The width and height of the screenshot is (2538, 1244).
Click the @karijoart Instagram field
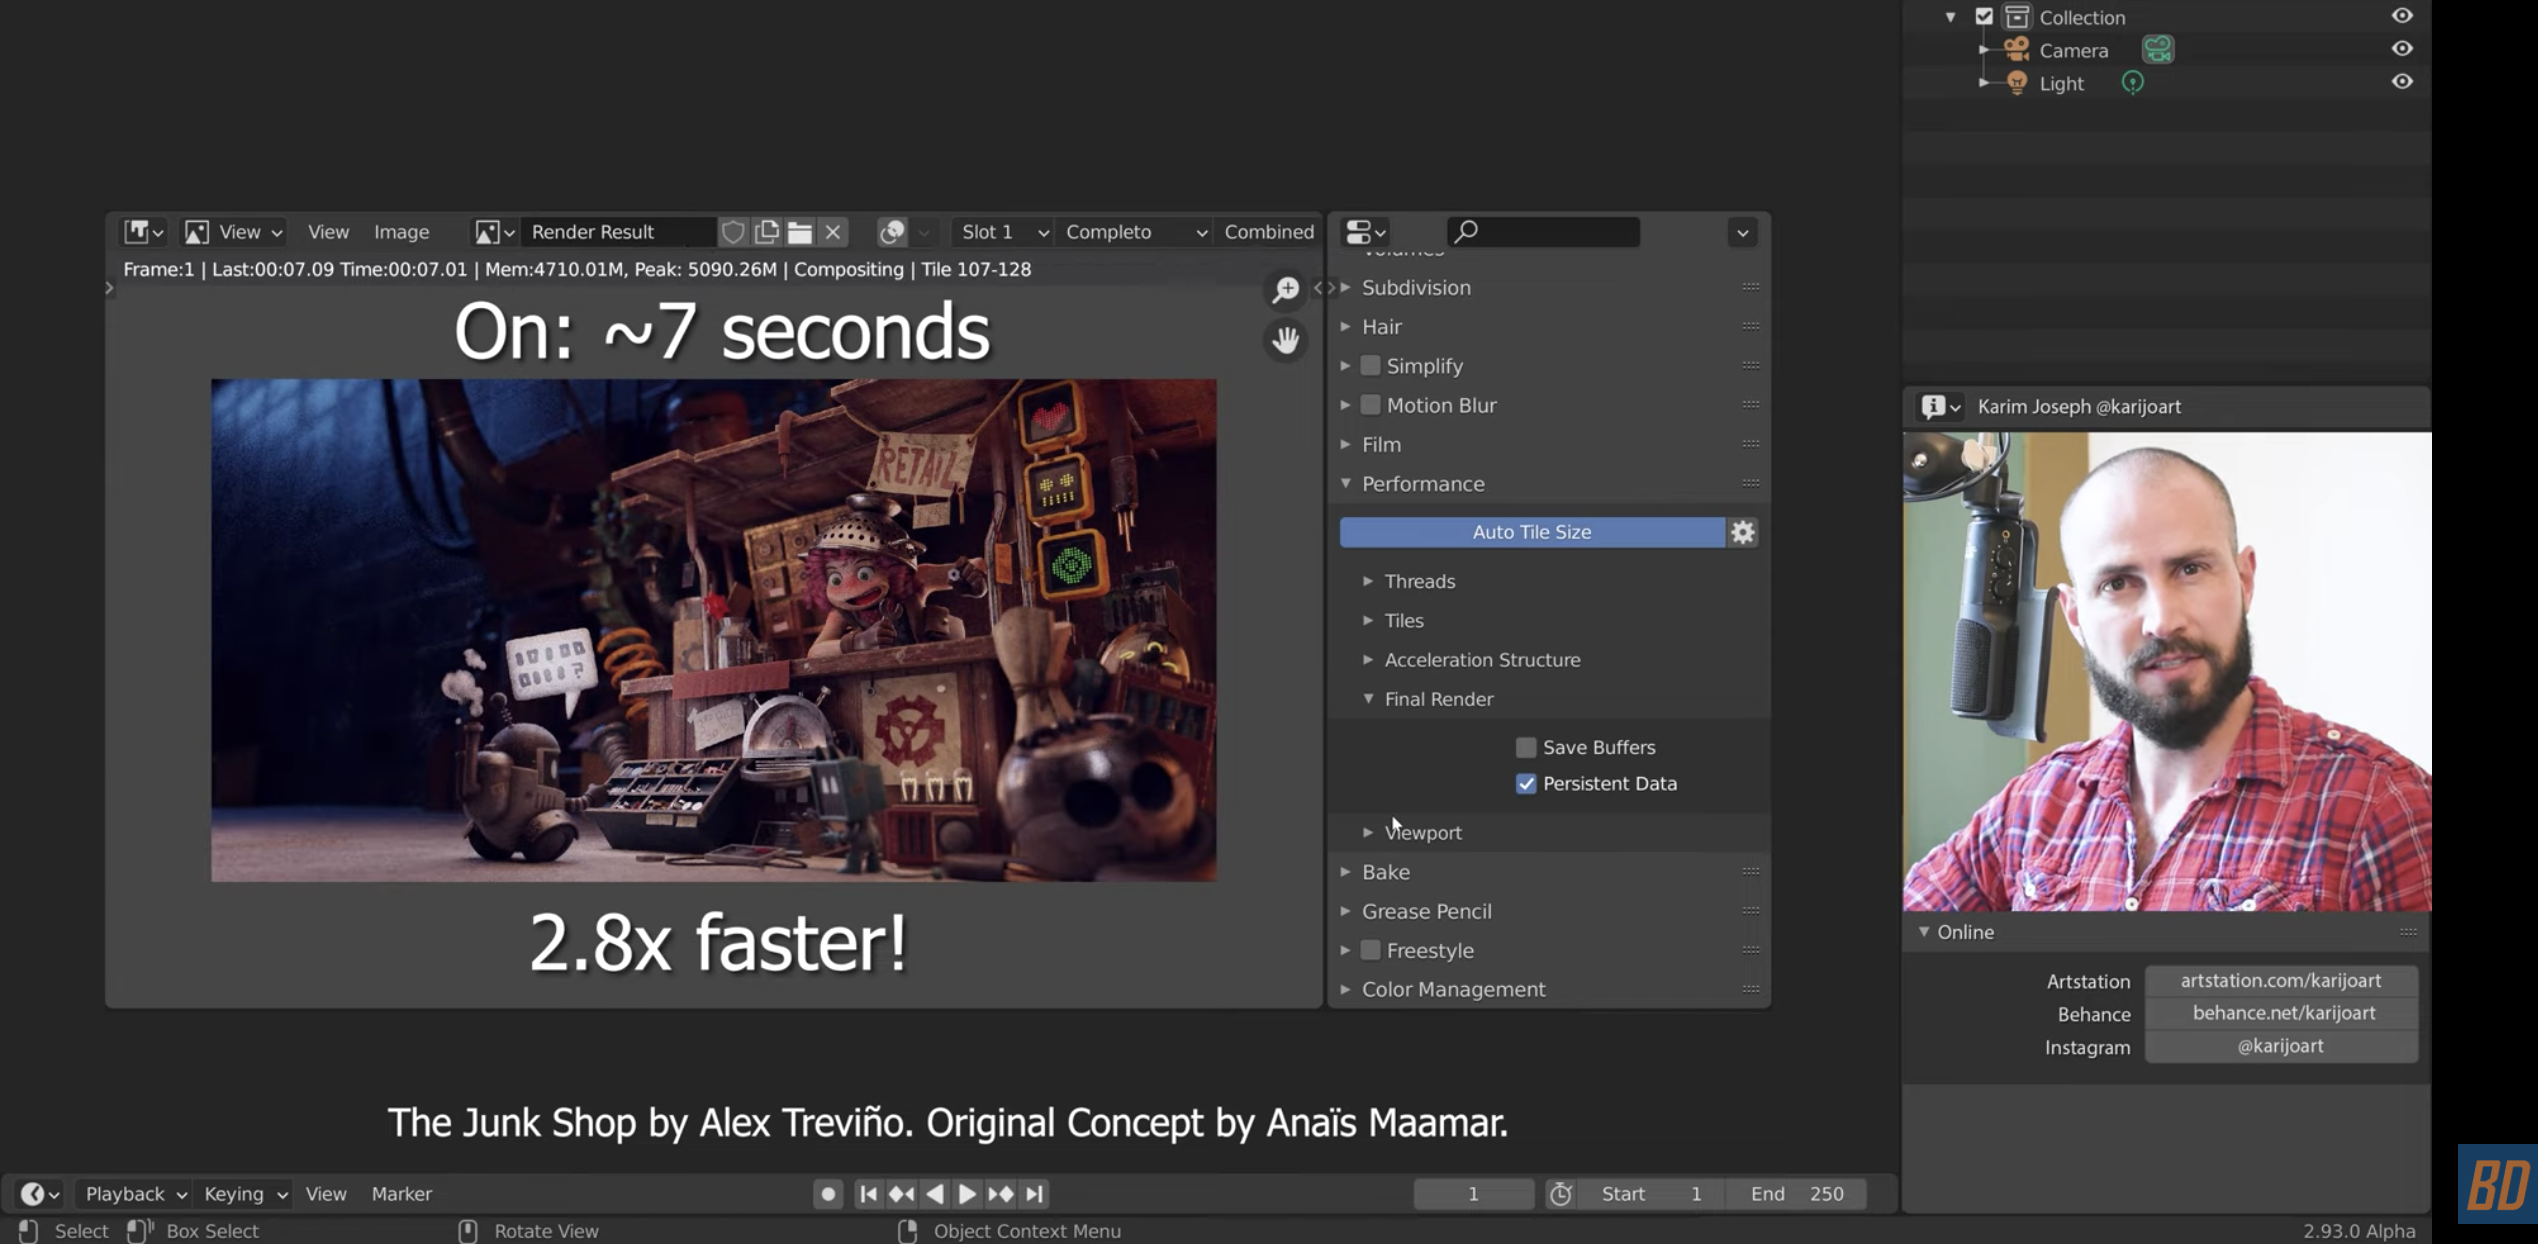pos(2281,1046)
